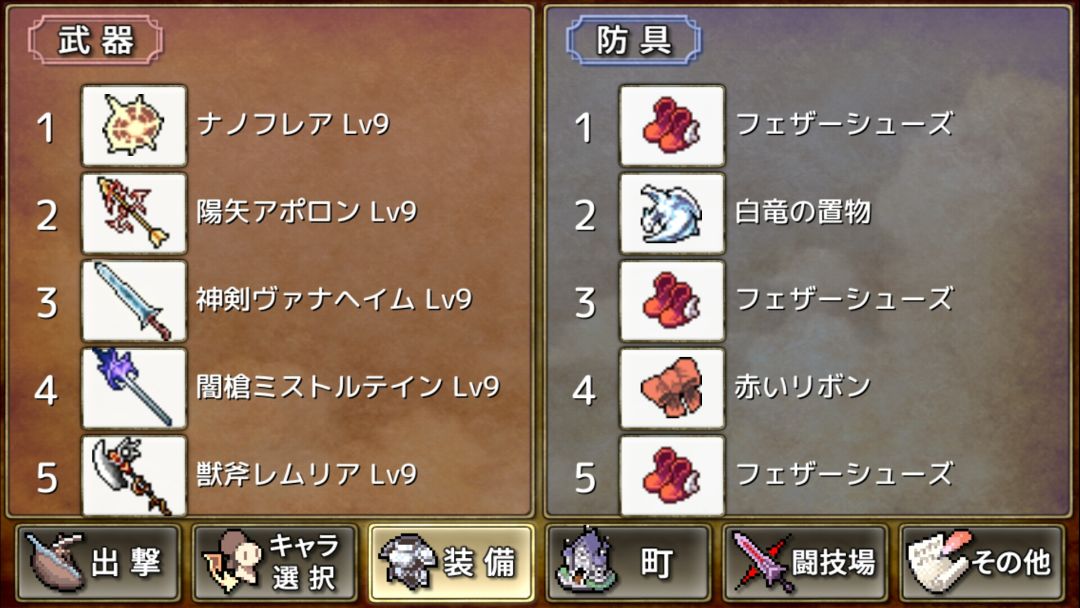This screenshot has height=608, width=1080.
Task: Switch to the キャラ選択 character tab
Action: (275, 563)
